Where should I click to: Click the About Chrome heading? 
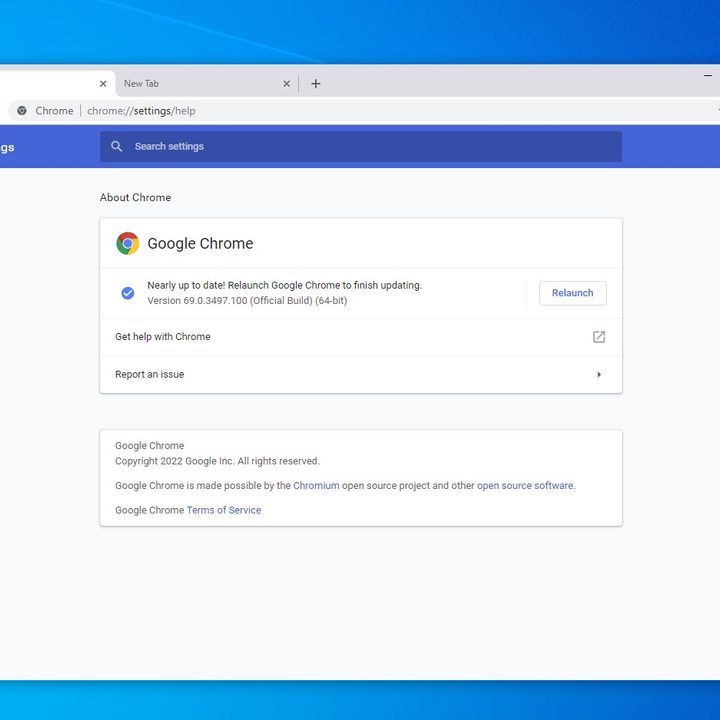pyautogui.click(x=135, y=197)
